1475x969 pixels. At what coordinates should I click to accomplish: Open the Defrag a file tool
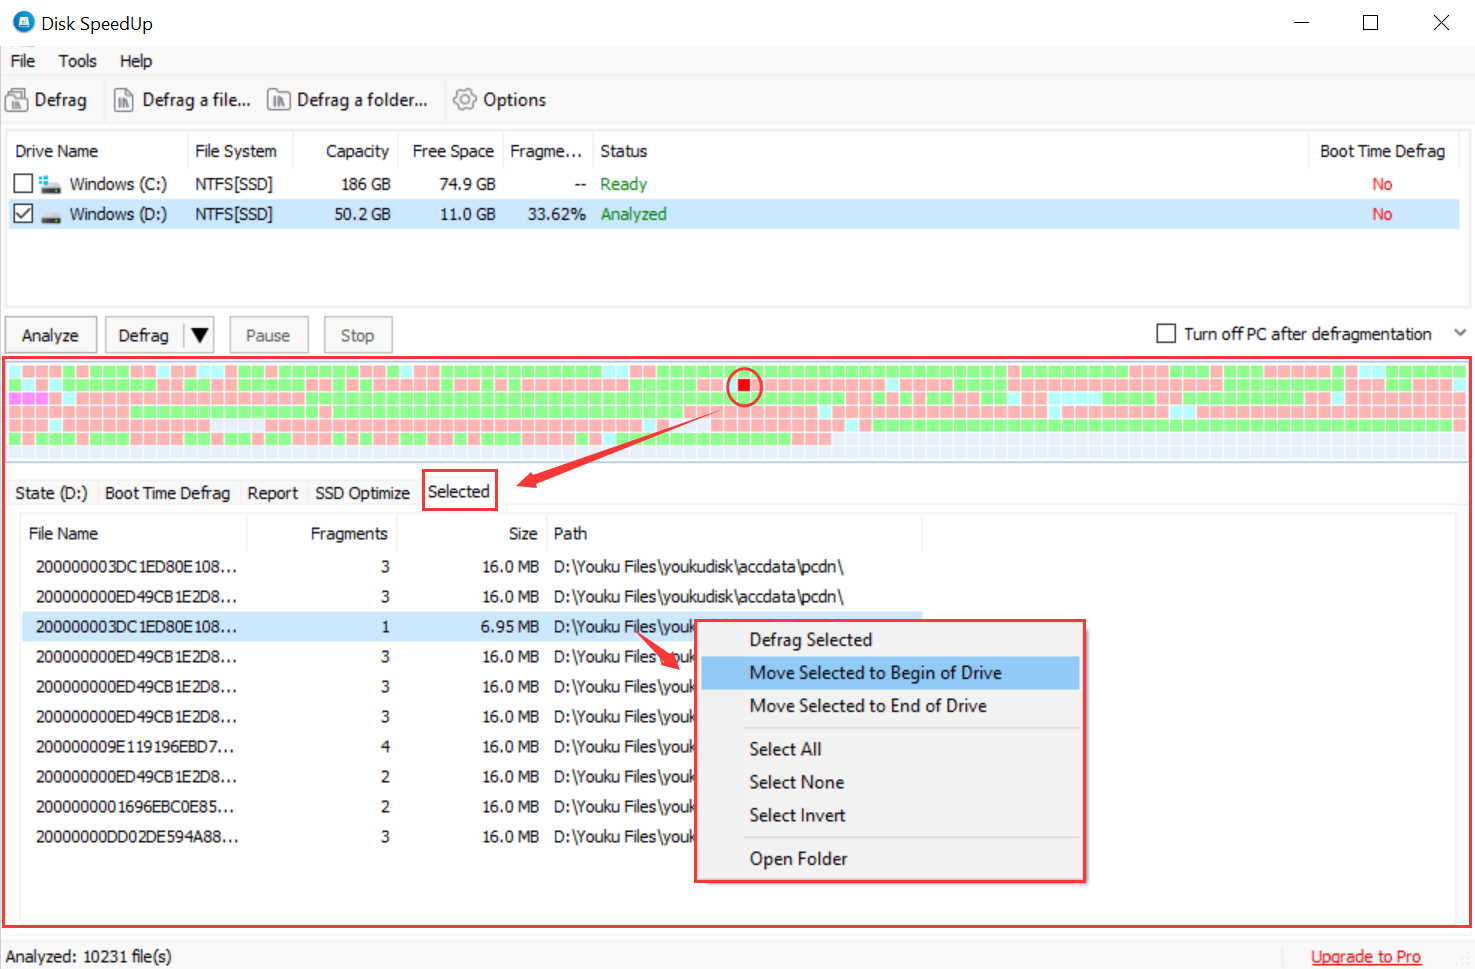[182, 99]
